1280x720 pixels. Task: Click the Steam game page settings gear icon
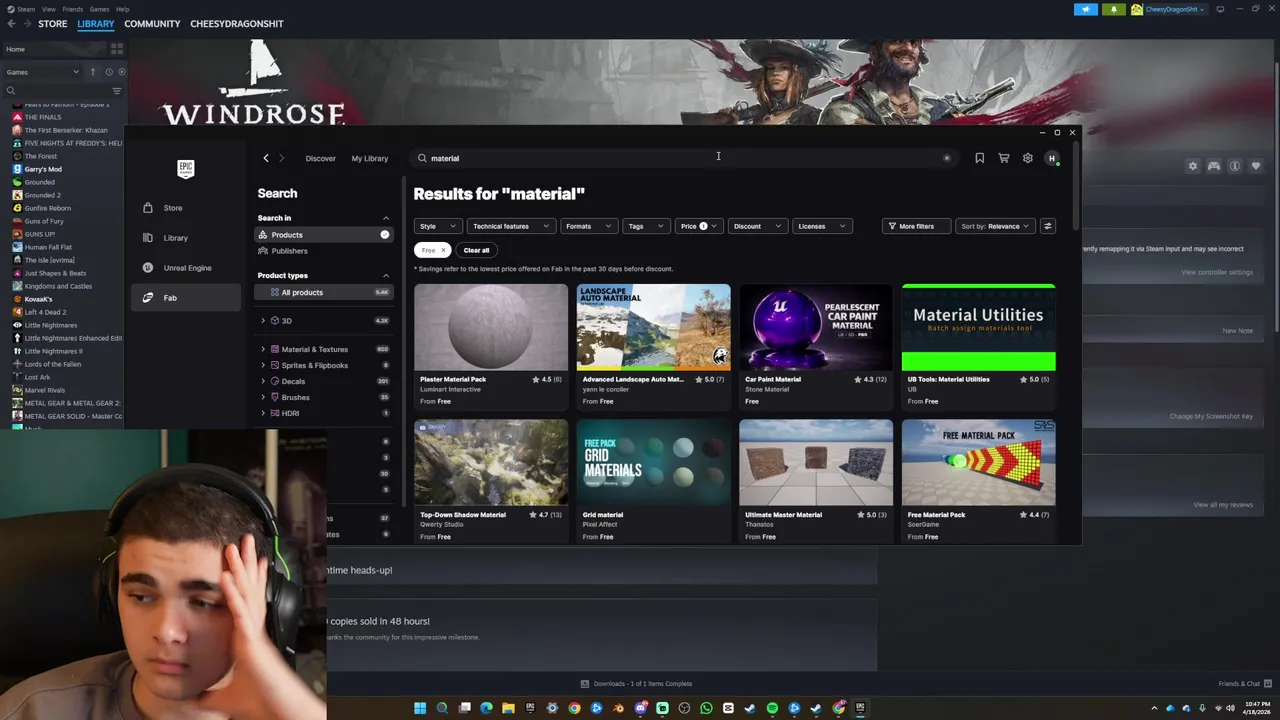[1192, 166]
